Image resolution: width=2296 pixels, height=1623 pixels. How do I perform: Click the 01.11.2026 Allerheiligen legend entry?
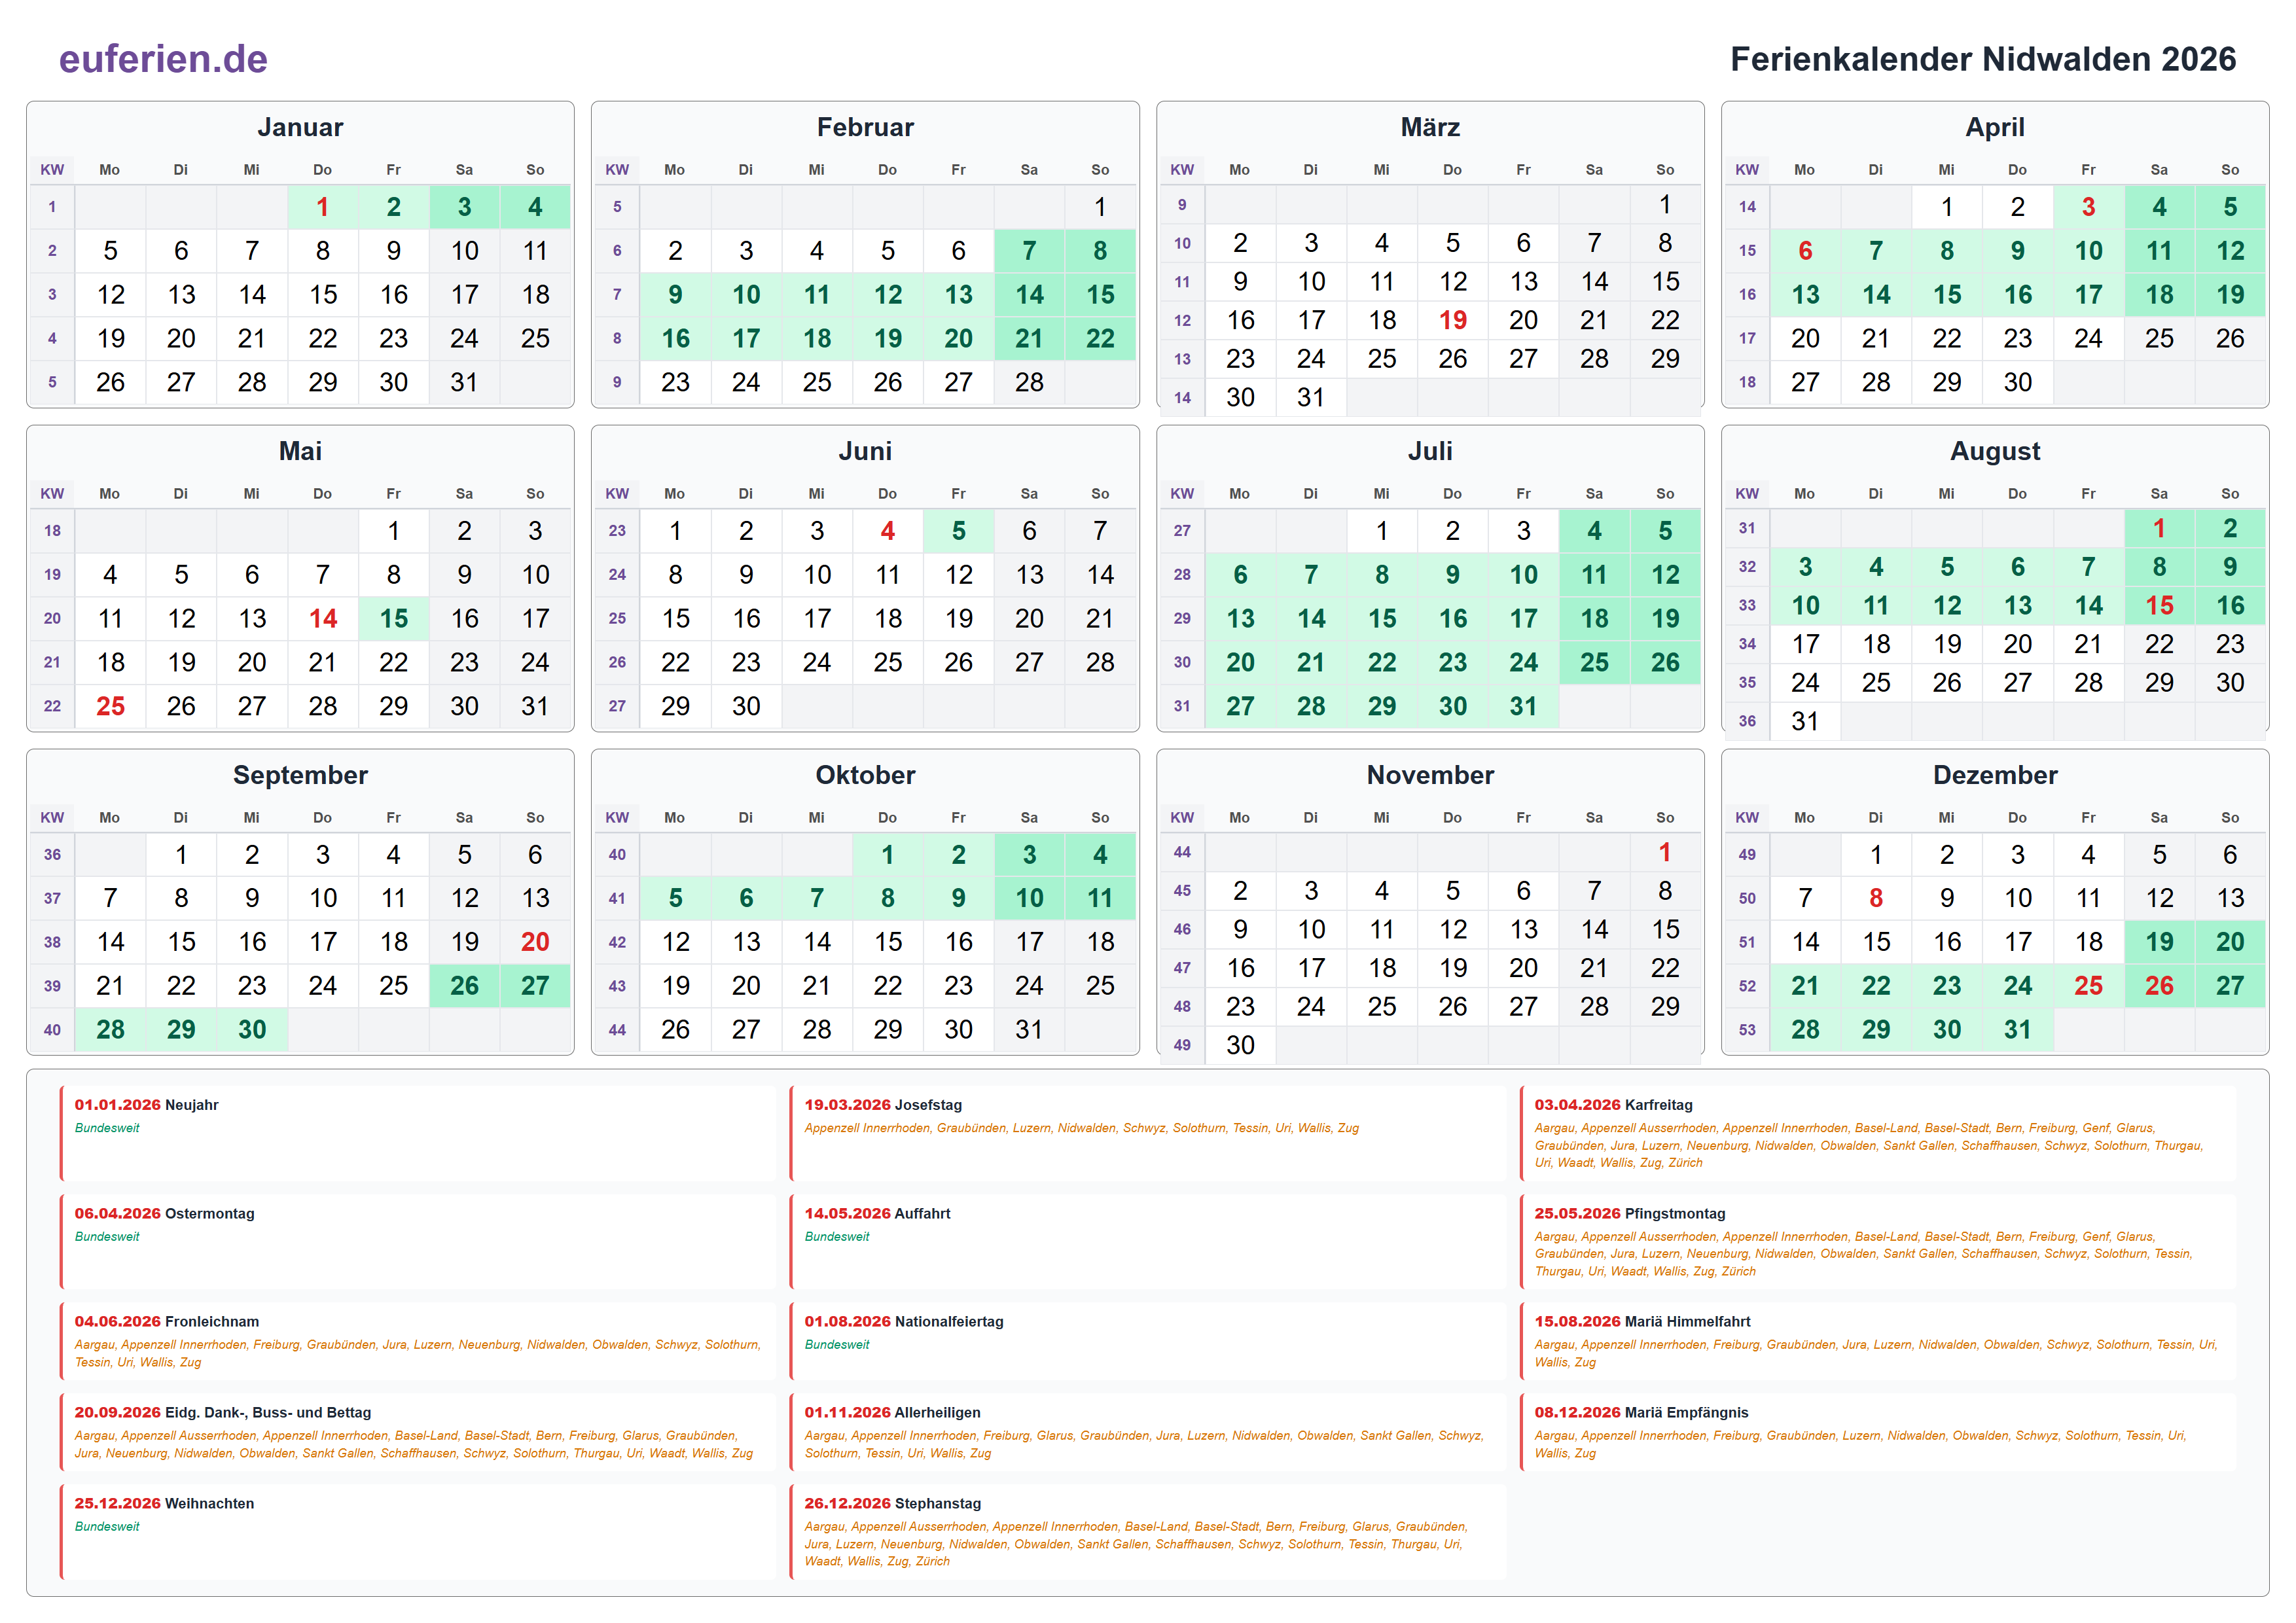1148,1433
